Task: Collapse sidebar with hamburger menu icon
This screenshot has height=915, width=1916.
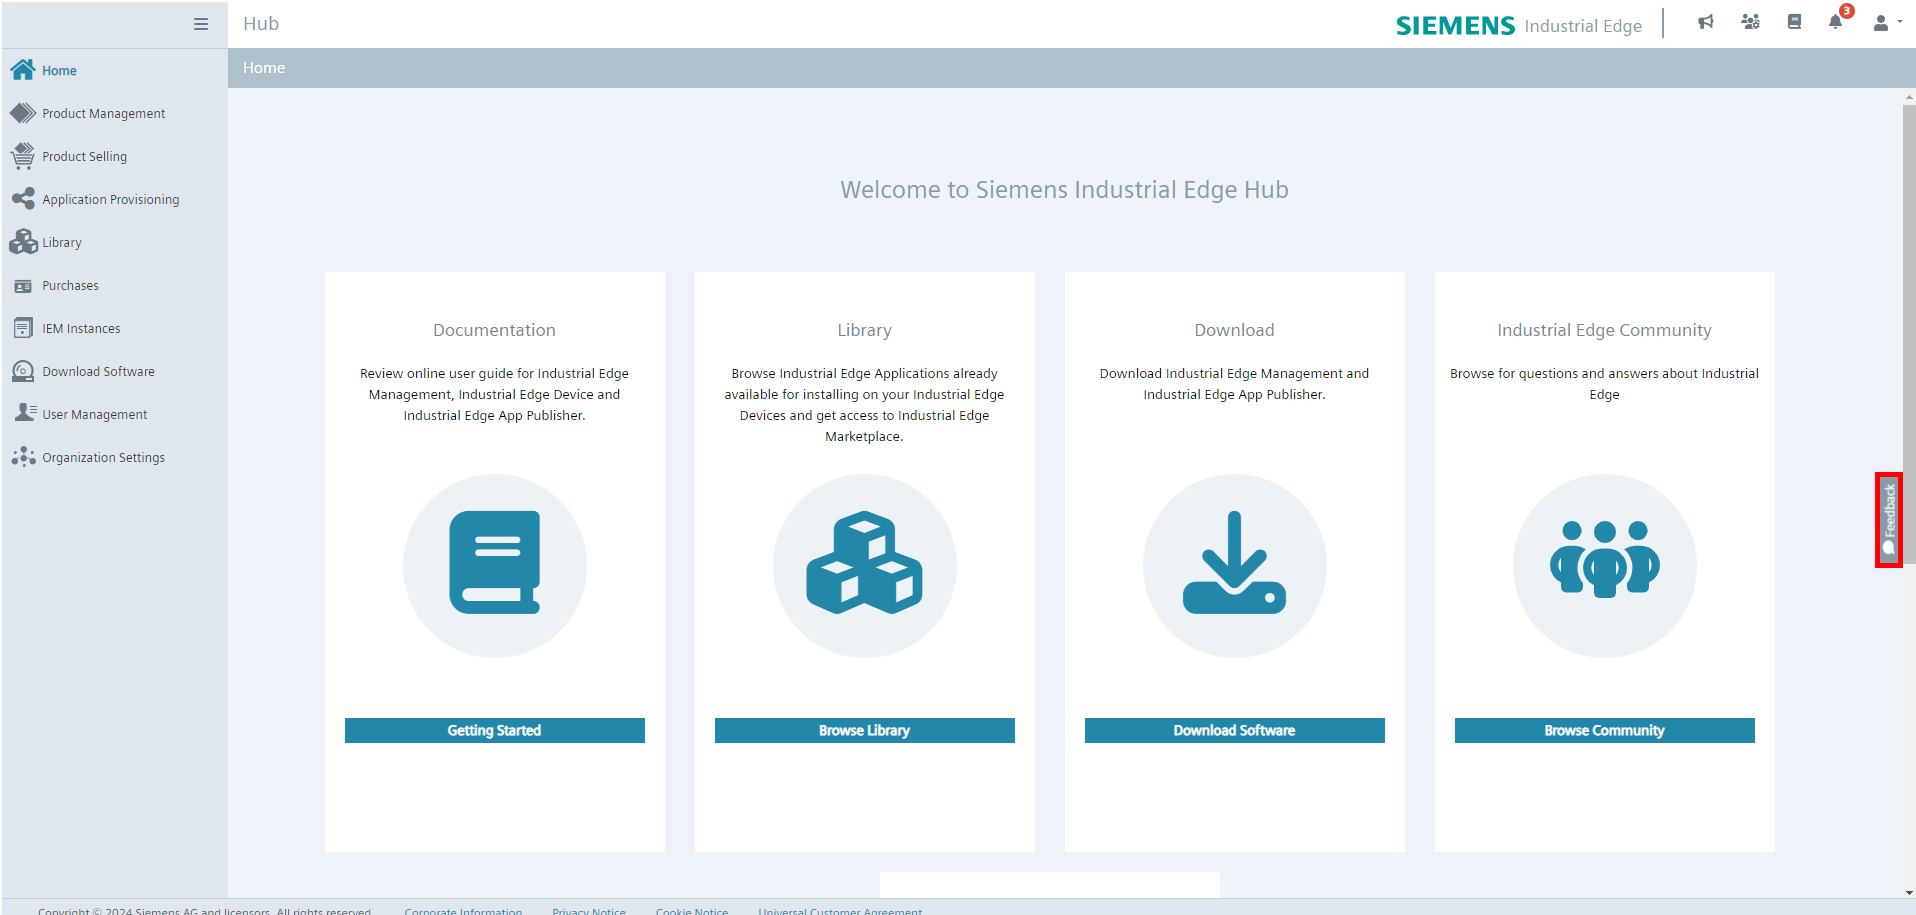Action: coord(201,24)
